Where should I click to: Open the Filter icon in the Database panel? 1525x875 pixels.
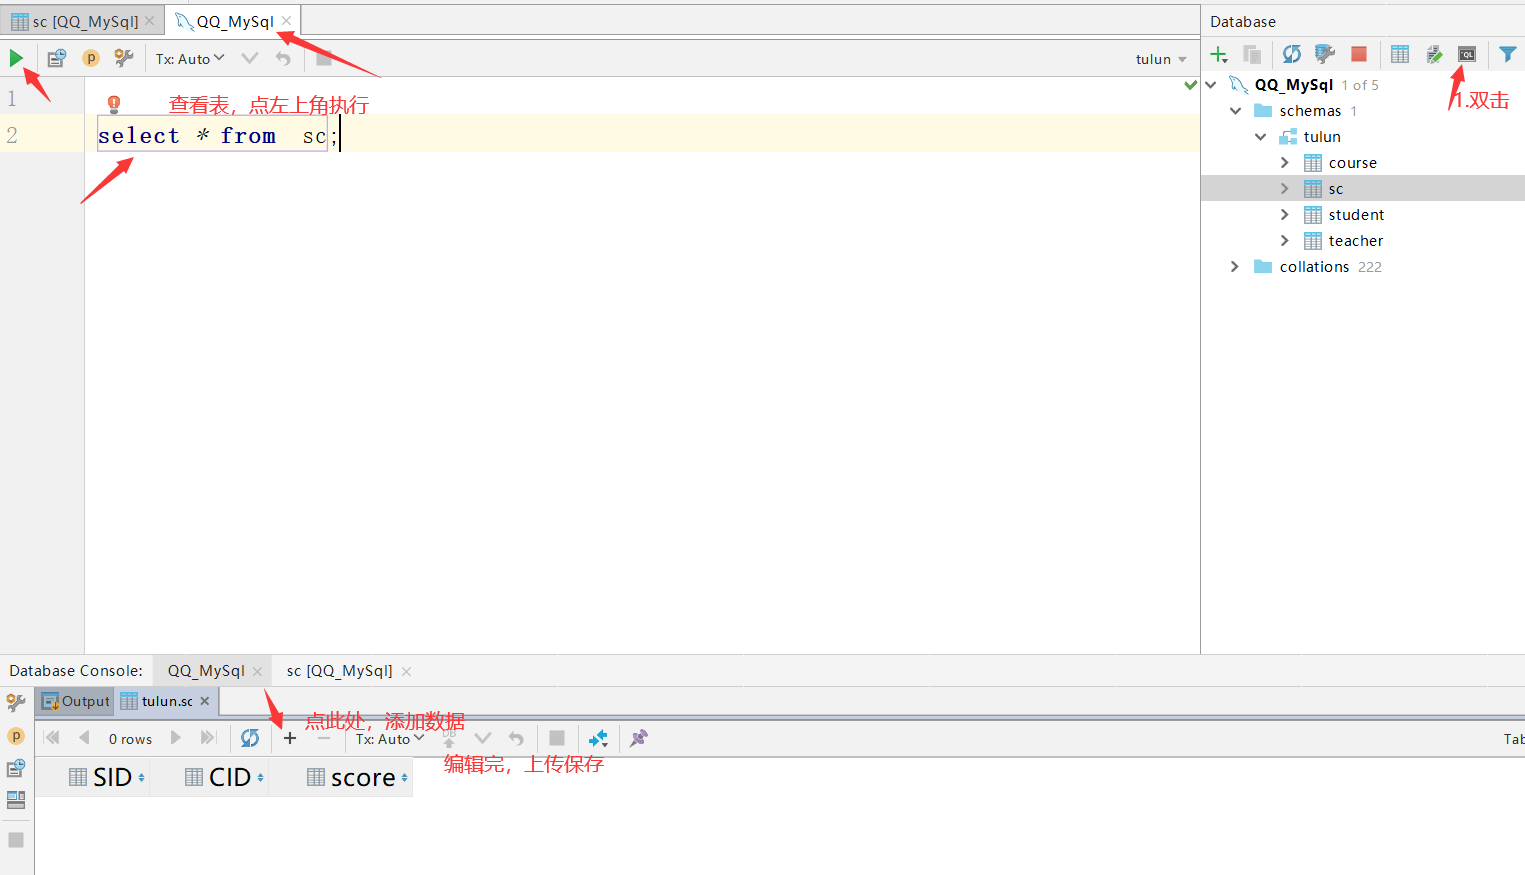(1507, 54)
